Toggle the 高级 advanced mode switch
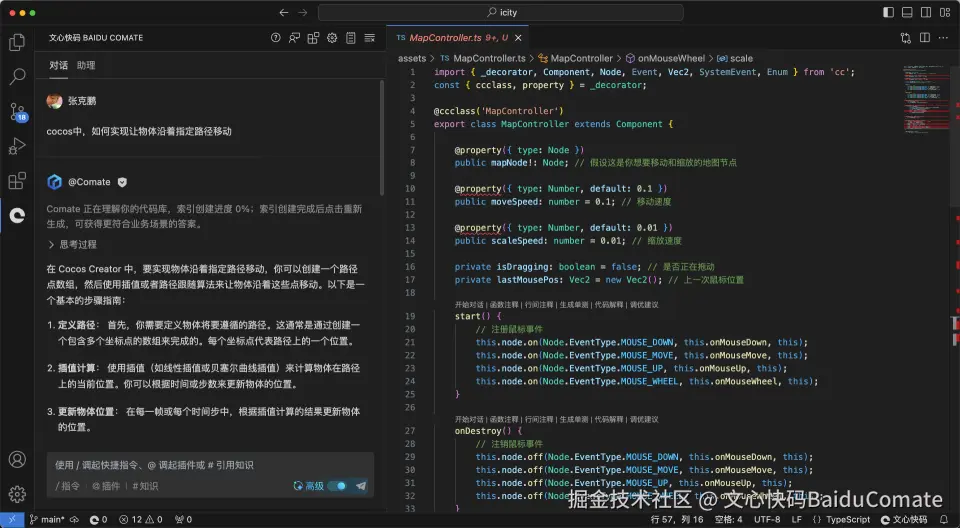Screen dimensions: 960x528 [337, 486]
